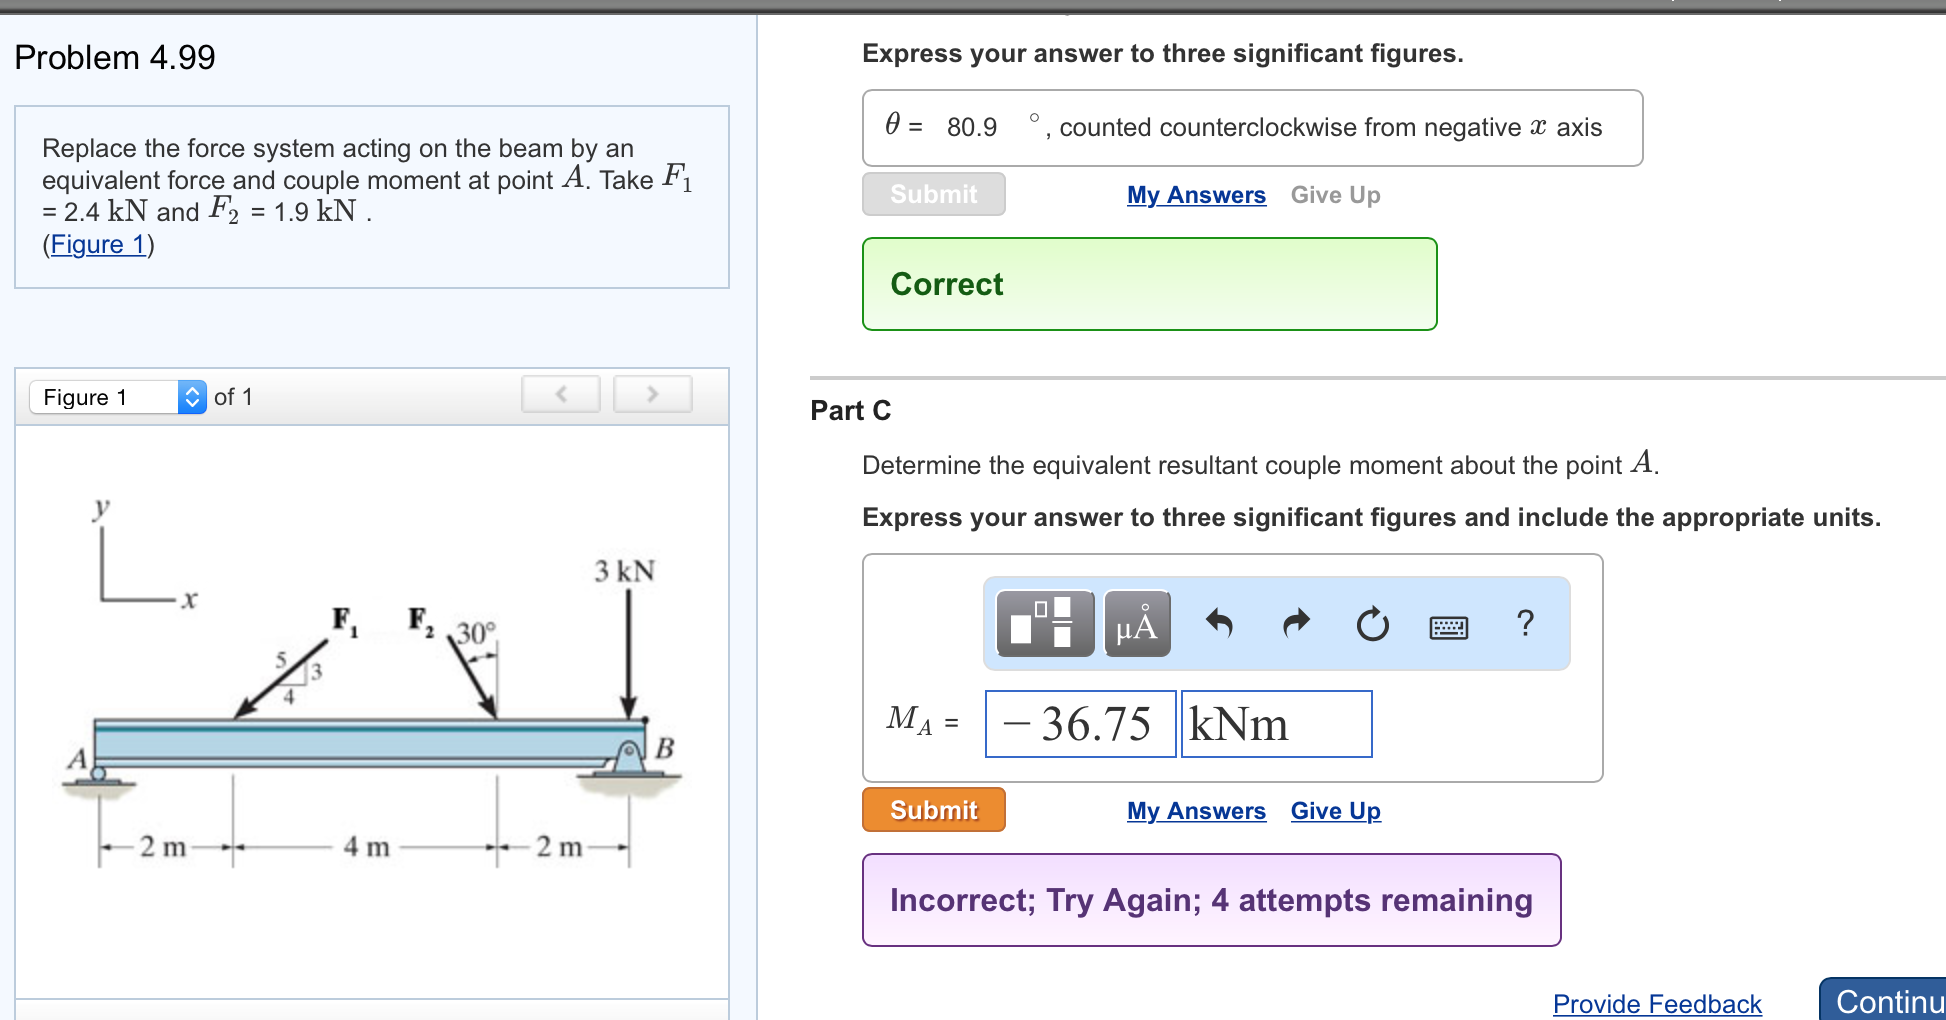The width and height of the screenshot is (1946, 1020).
Task: Click the theta answer field showing 80.9
Action: coord(971,127)
